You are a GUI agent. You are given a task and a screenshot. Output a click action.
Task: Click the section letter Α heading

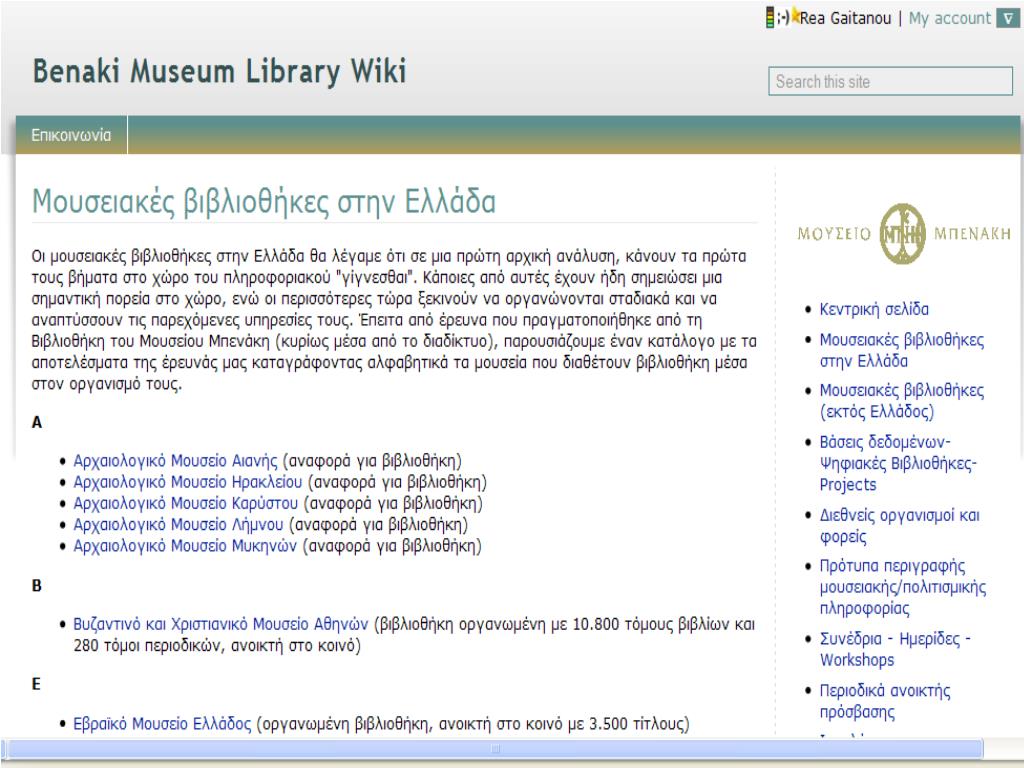[x=37, y=423]
